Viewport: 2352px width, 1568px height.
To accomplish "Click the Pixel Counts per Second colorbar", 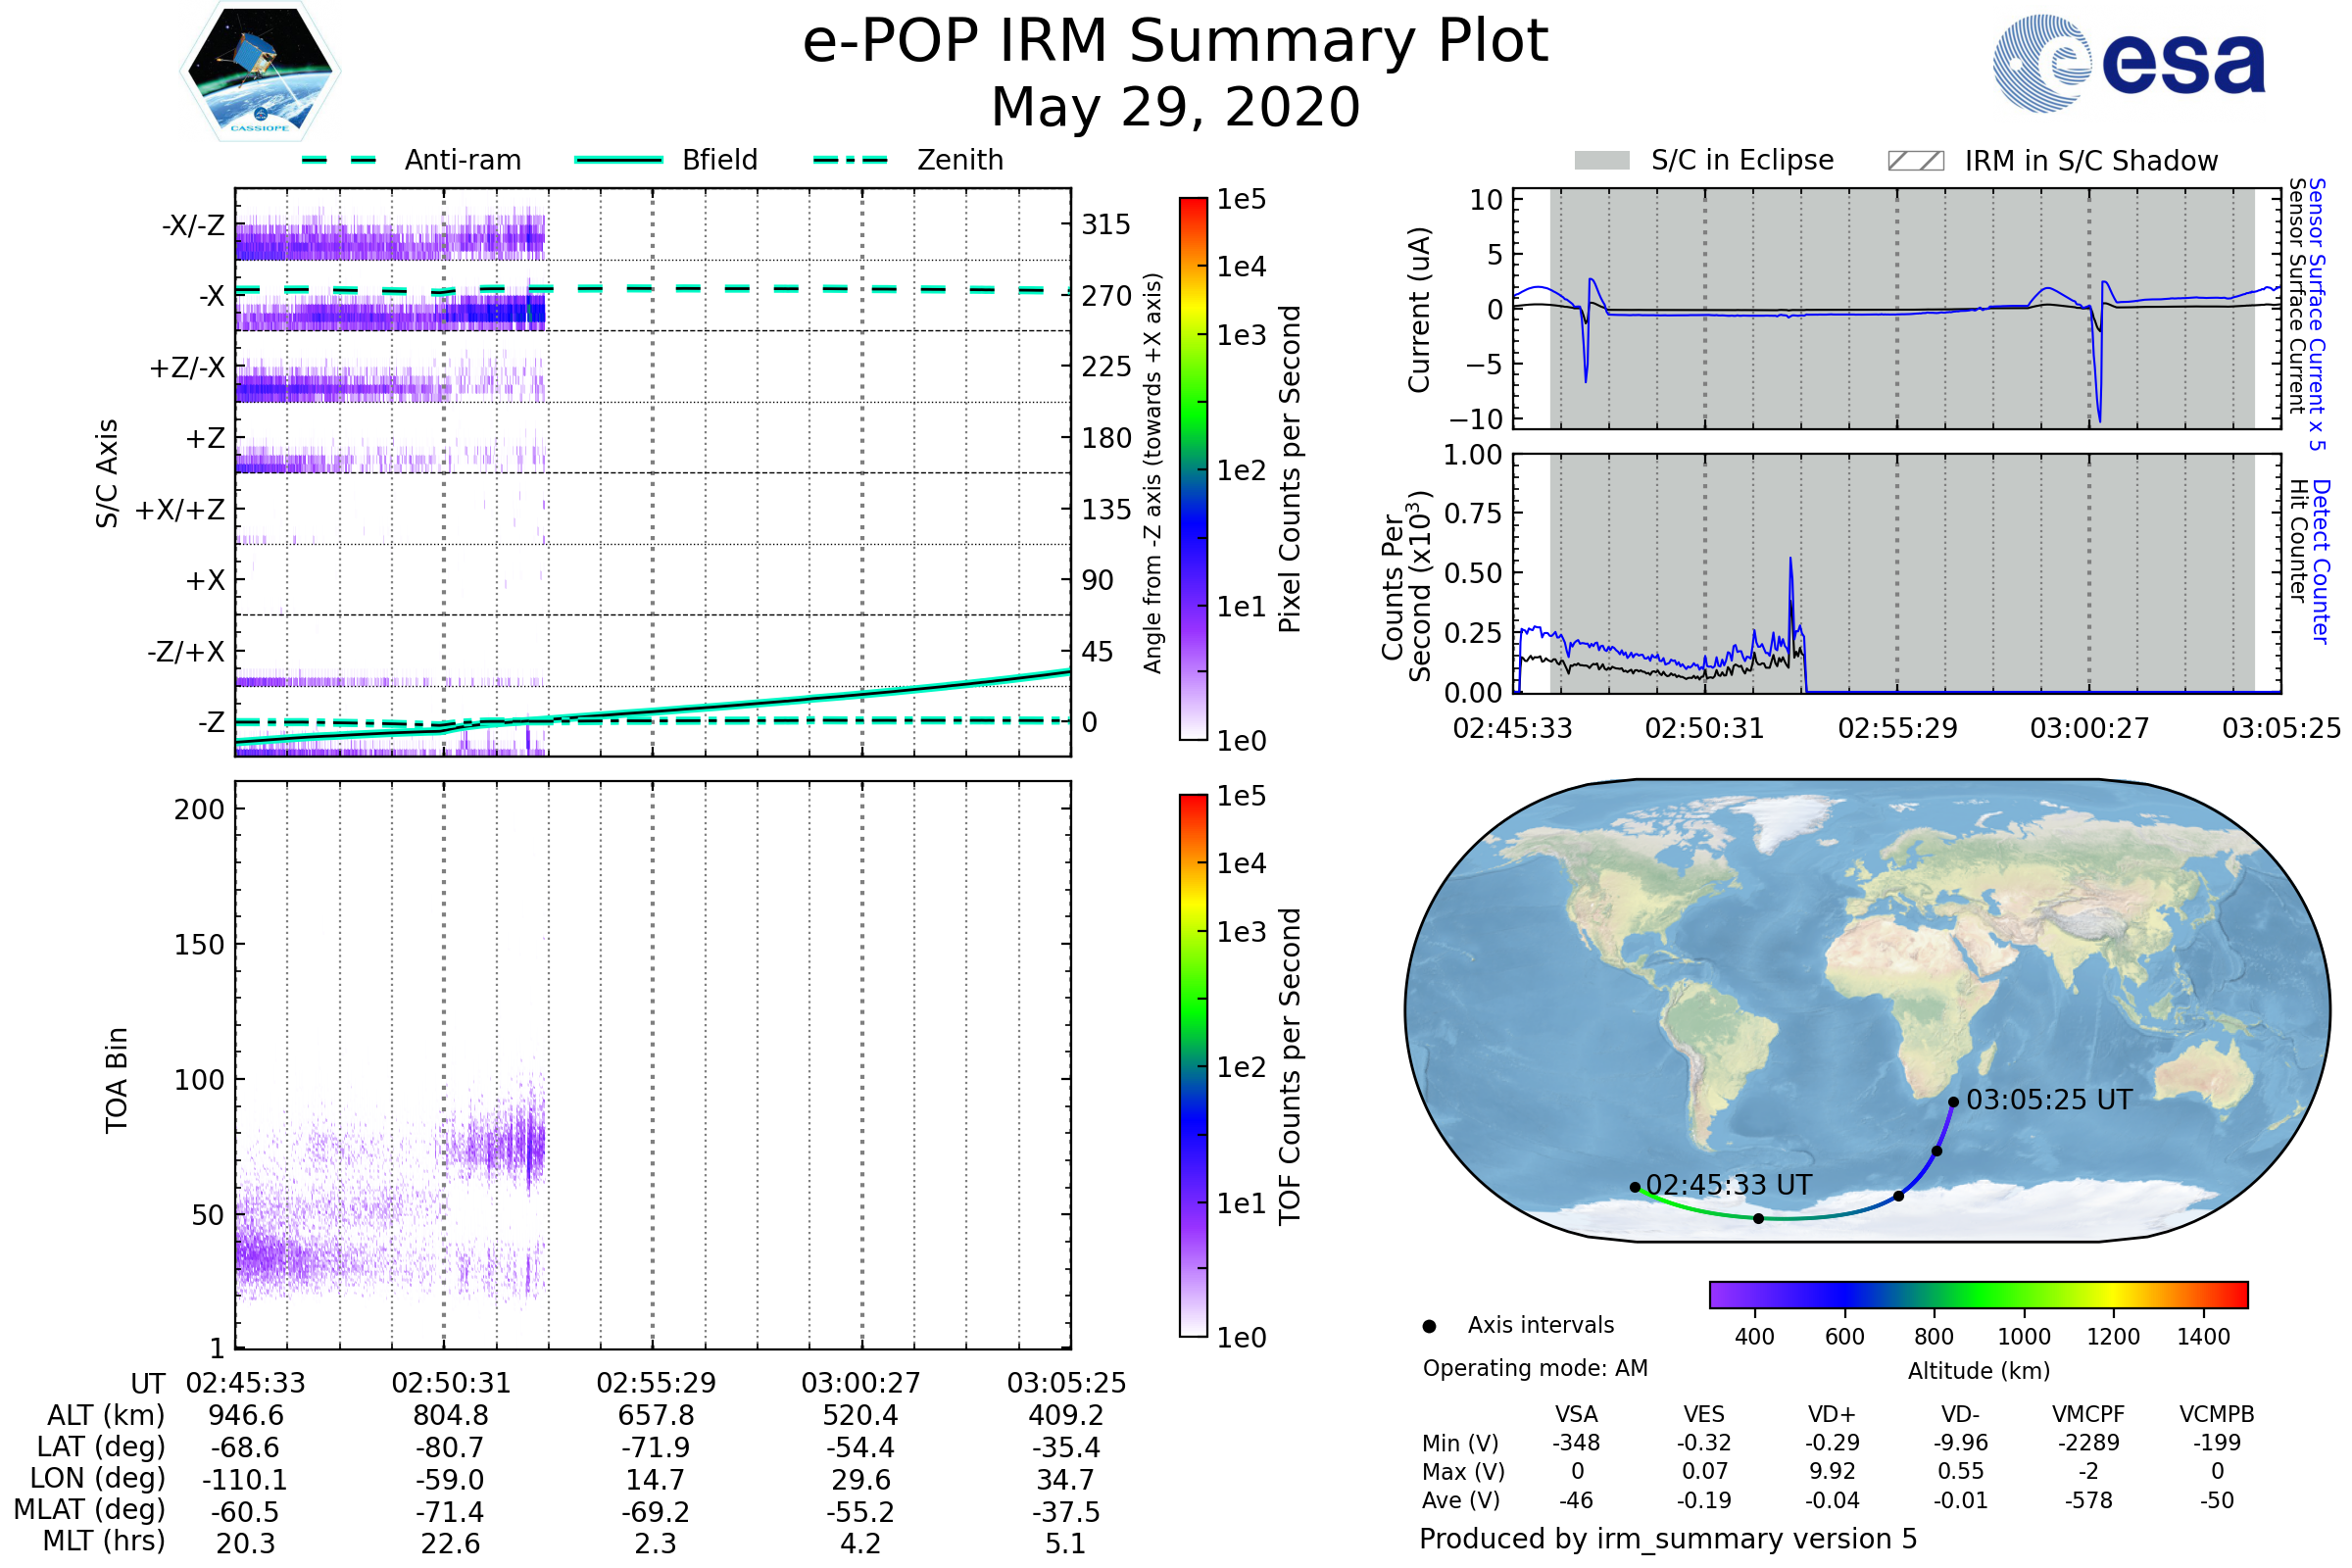I will pyautogui.click(x=1193, y=469).
